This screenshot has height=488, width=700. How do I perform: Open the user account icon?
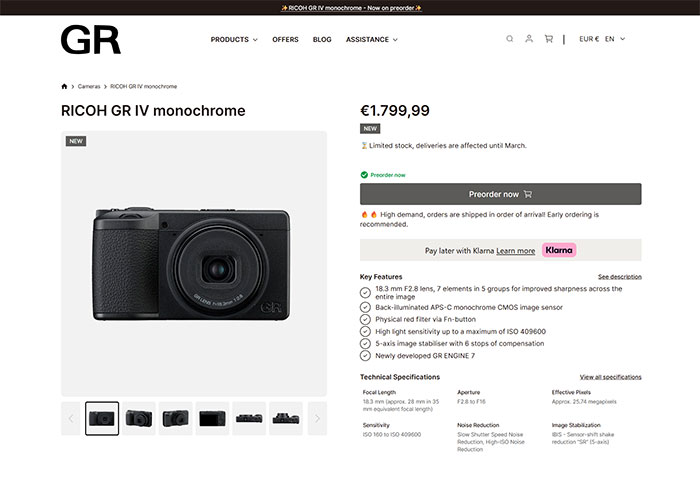point(529,39)
